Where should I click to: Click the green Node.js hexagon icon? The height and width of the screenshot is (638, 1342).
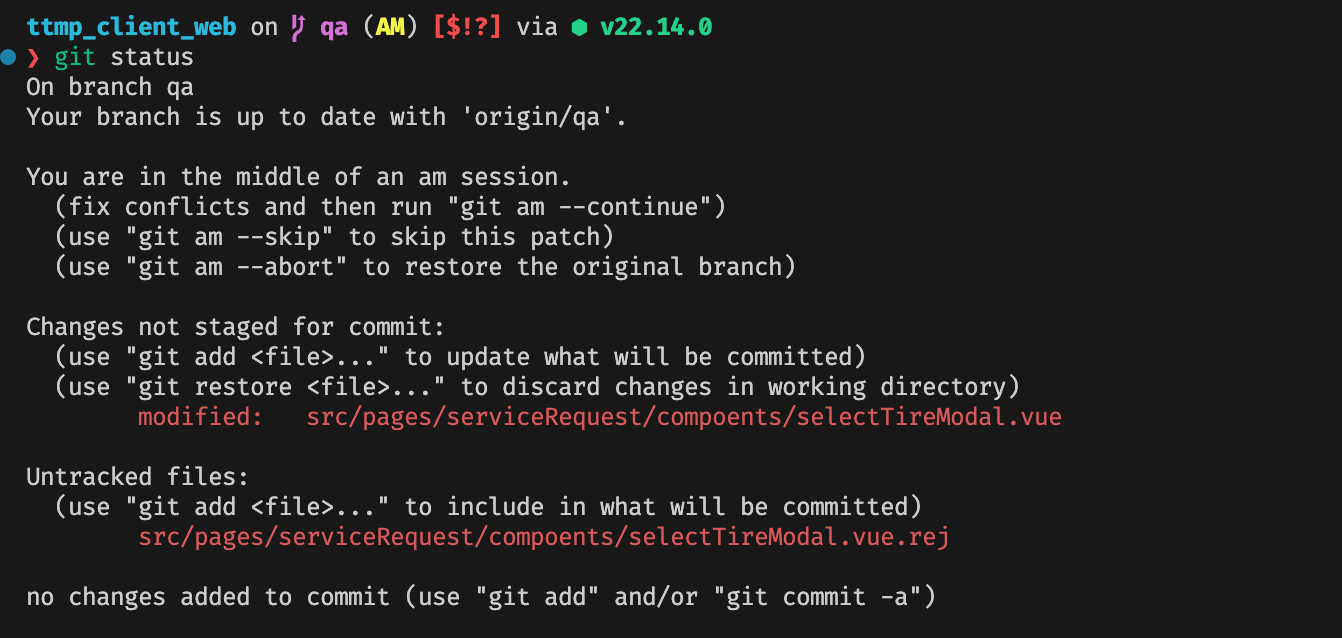[579, 28]
